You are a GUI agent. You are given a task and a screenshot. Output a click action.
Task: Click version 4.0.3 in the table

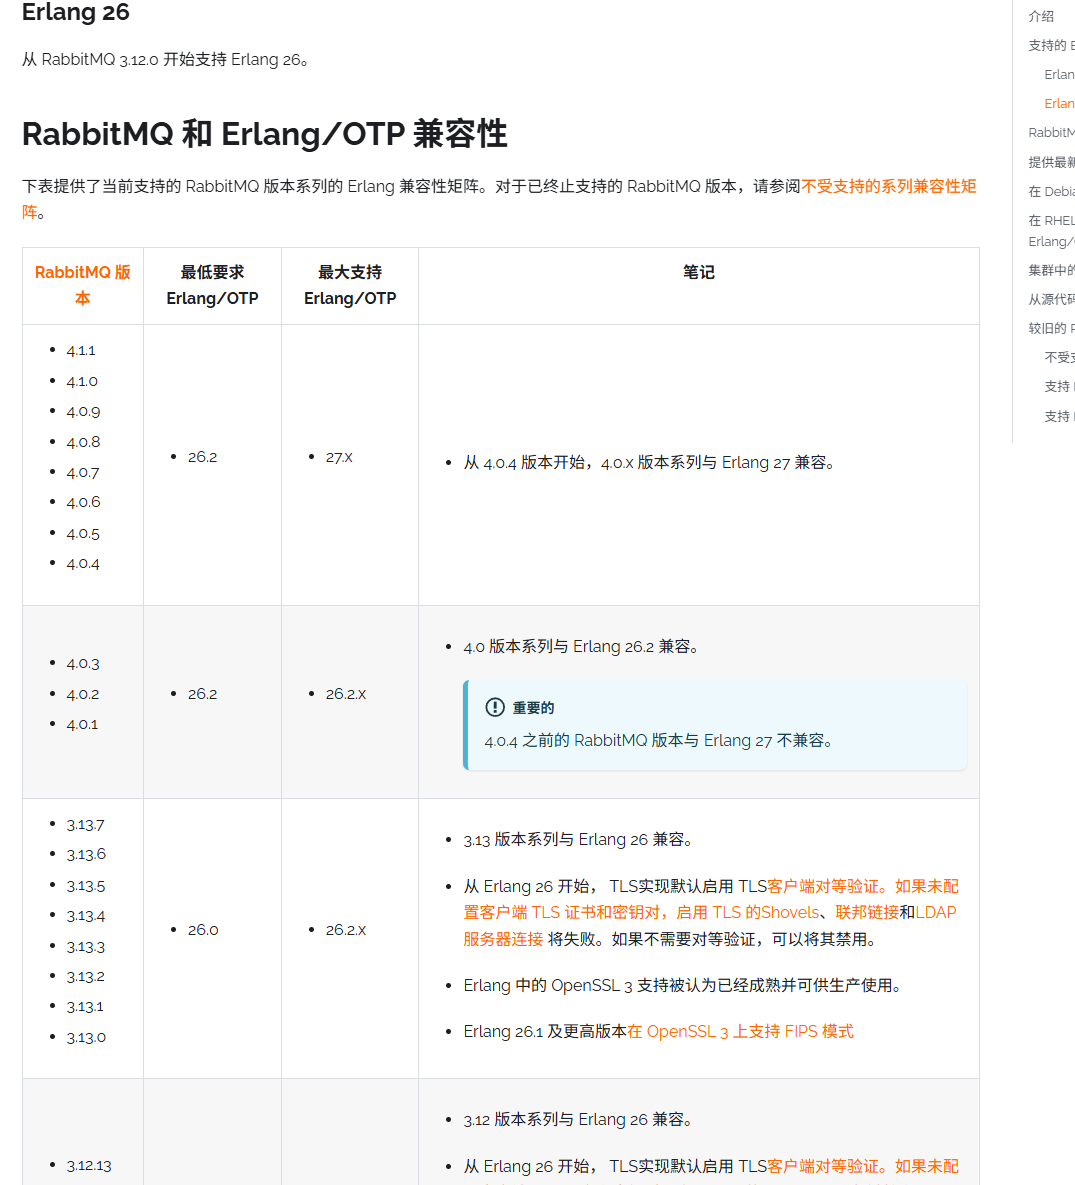click(83, 664)
